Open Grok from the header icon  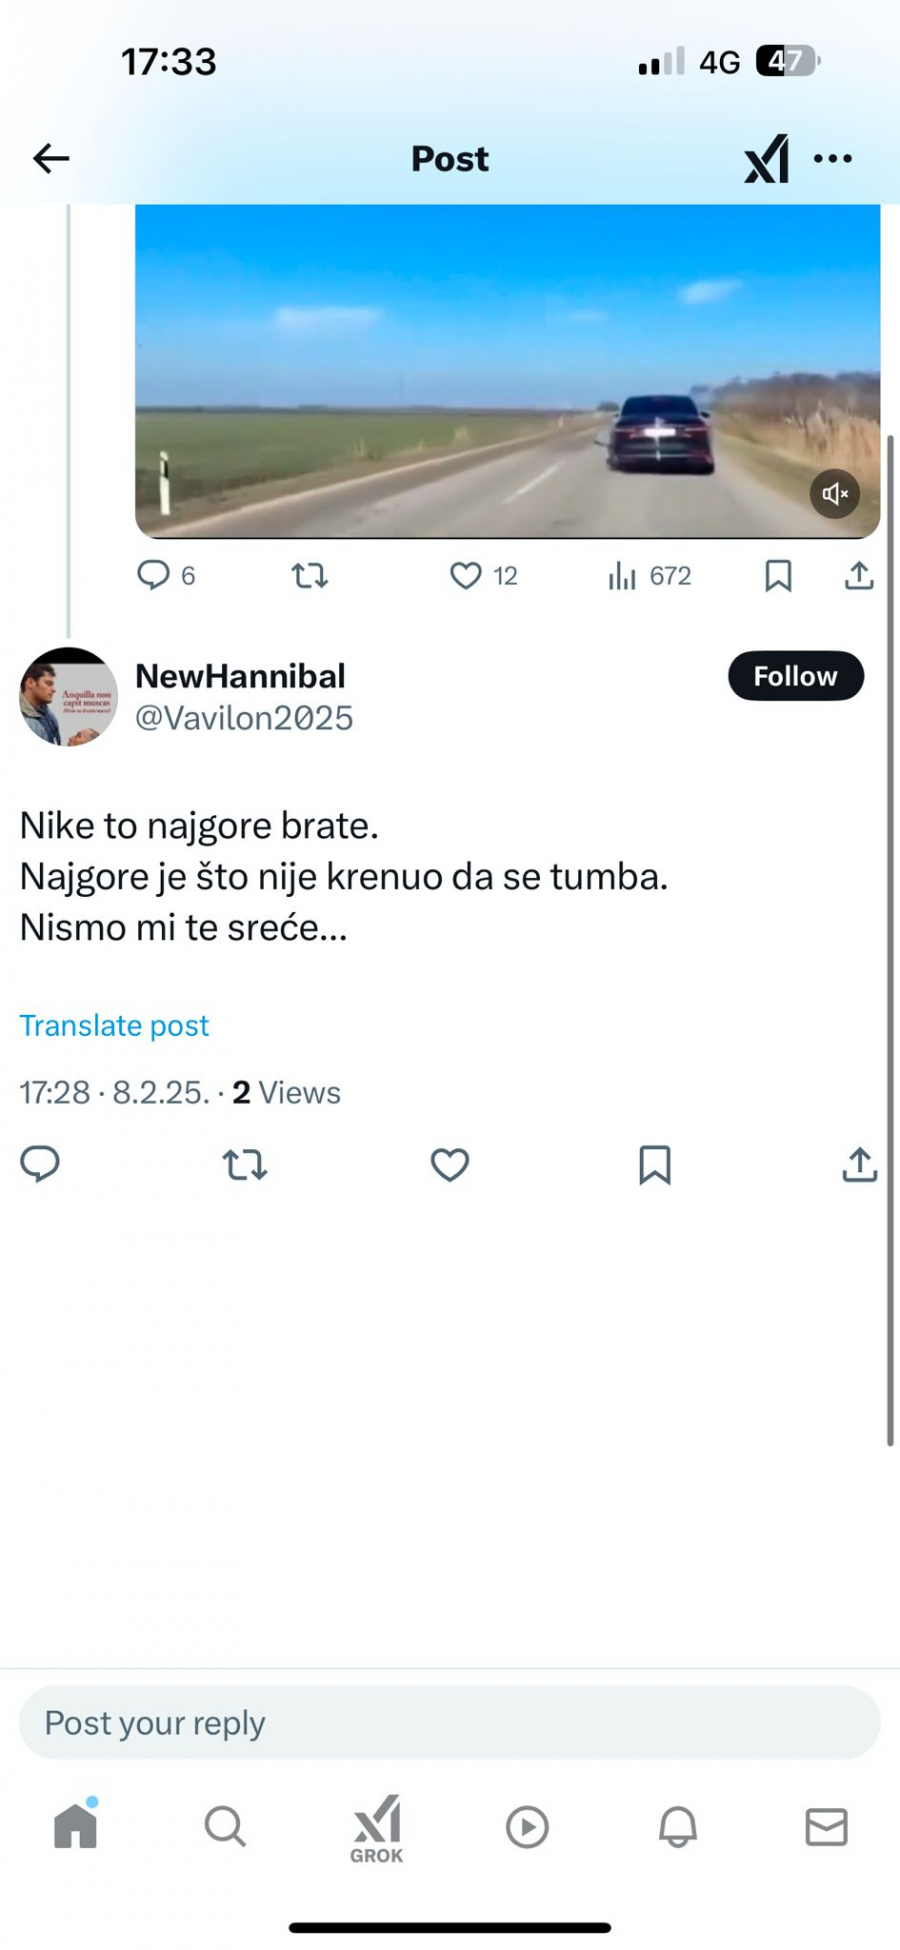coord(767,158)
